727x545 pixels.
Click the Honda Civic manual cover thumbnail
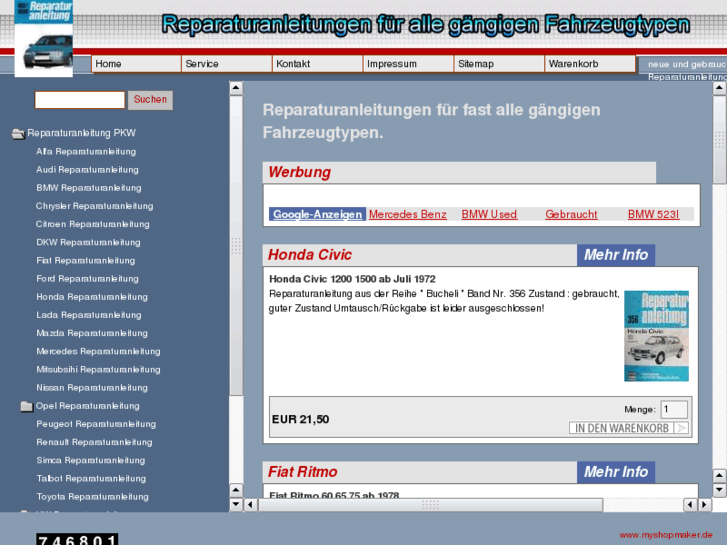click(656, 336)
